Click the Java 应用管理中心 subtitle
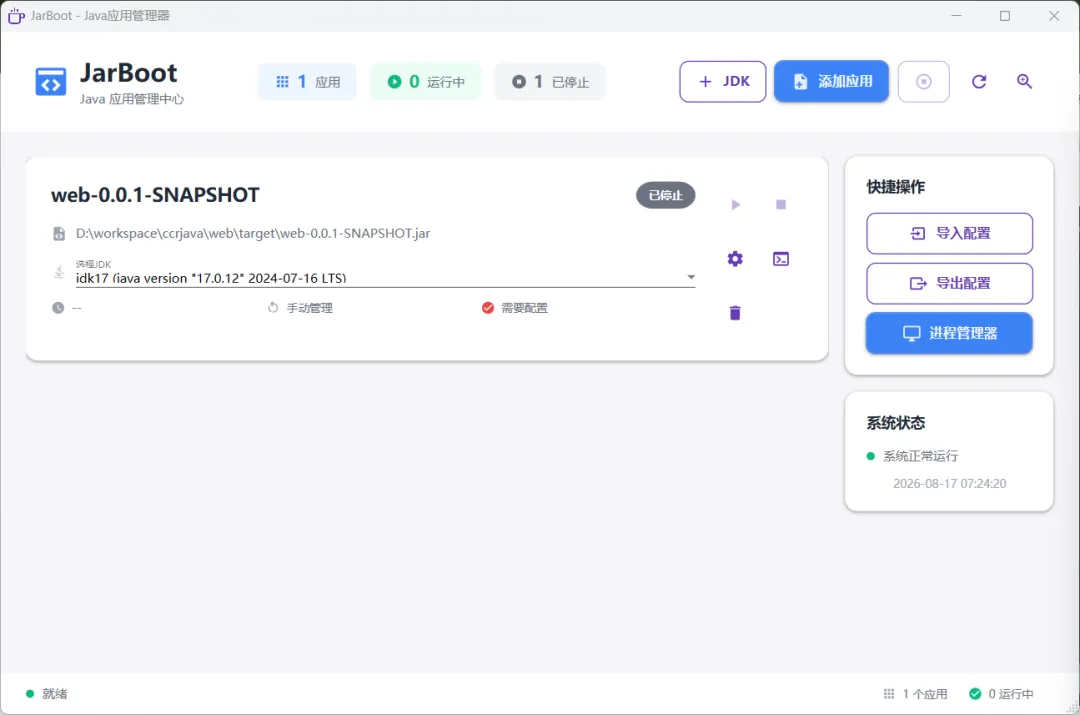 click(x=132, y=99)
